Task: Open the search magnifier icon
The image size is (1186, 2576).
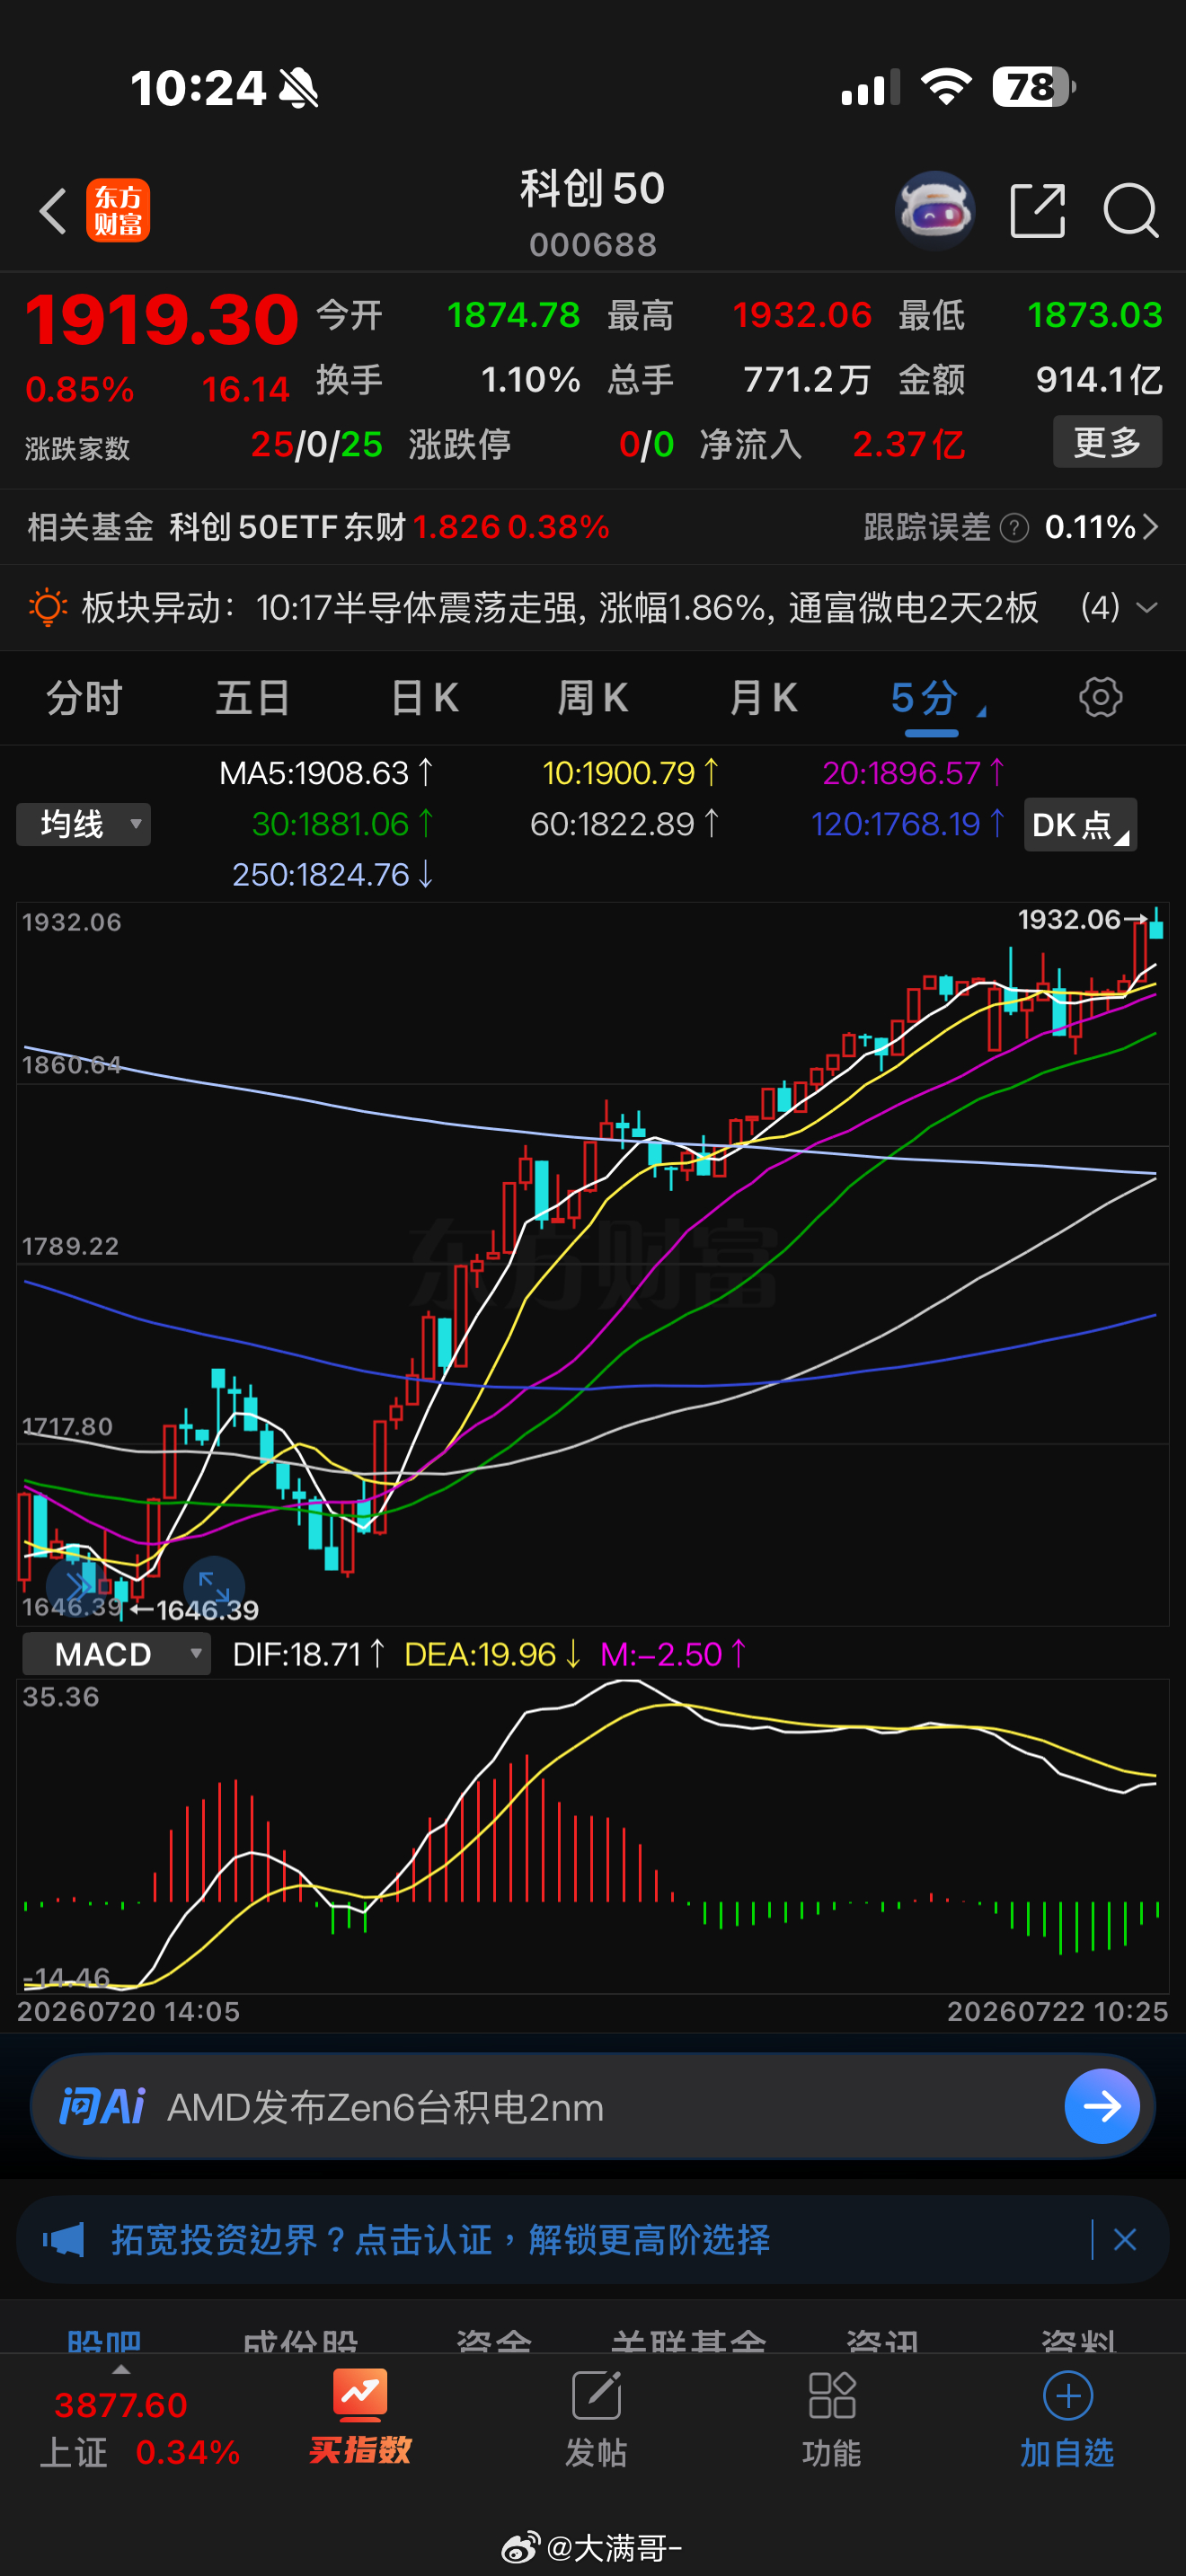Action: click(1131, 211)
